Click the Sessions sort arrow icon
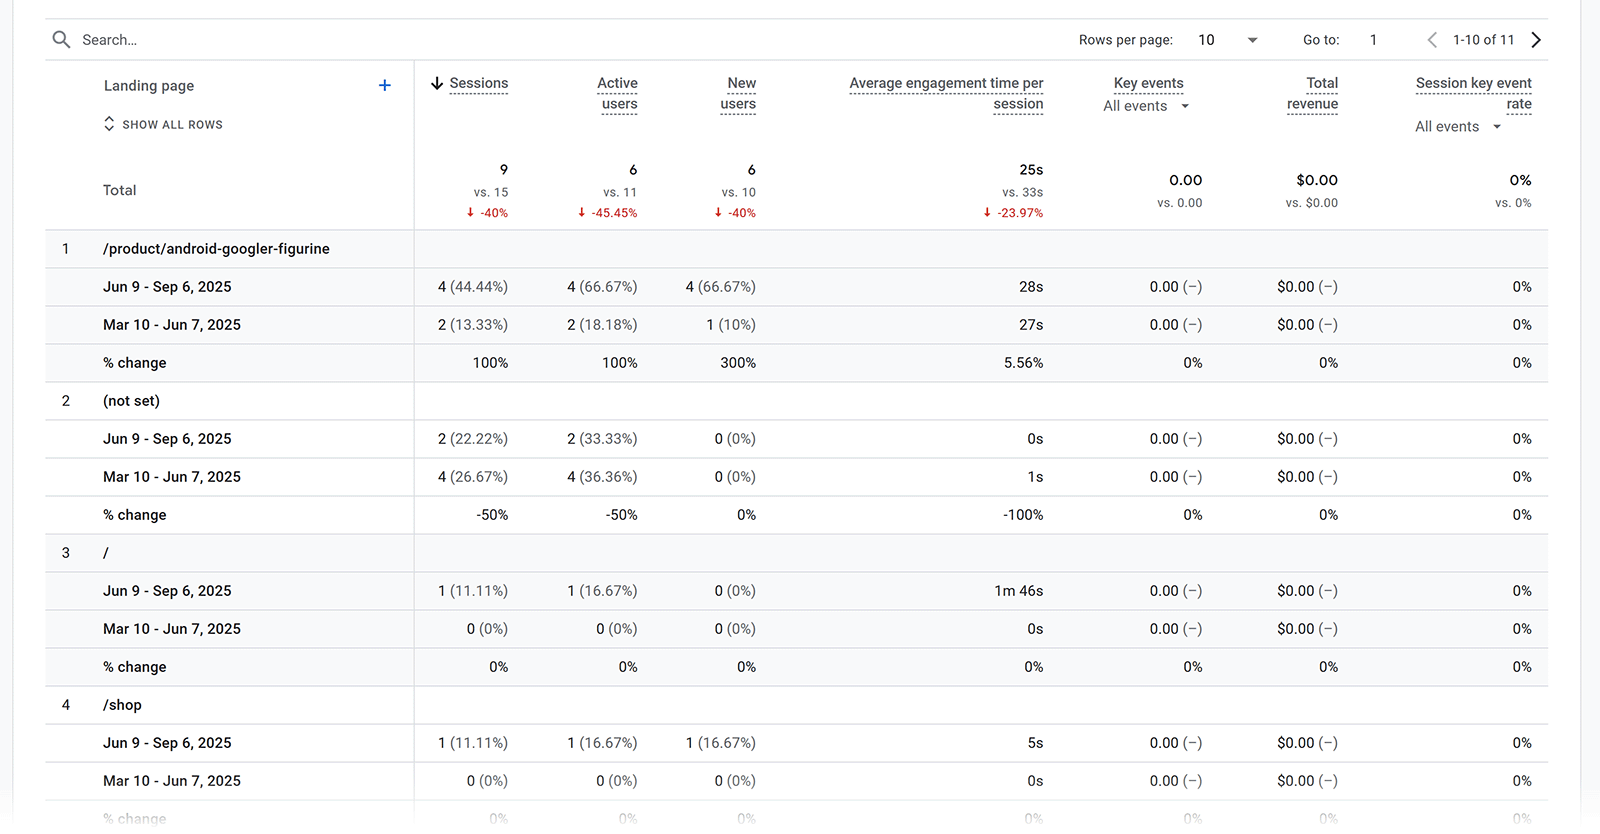This screenshot has width=1600, height=834. click(437, 84)
